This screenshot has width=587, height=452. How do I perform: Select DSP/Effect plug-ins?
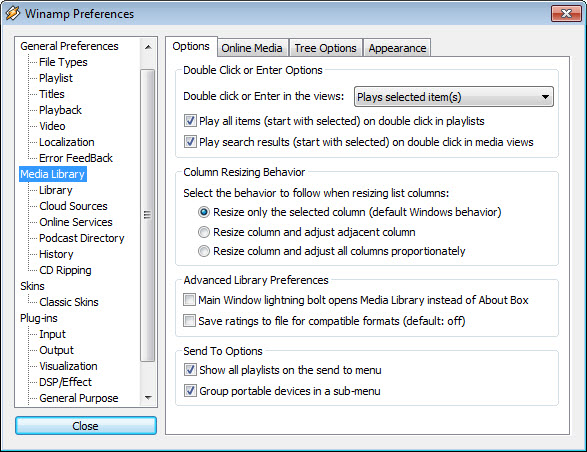tap(65, 382)
